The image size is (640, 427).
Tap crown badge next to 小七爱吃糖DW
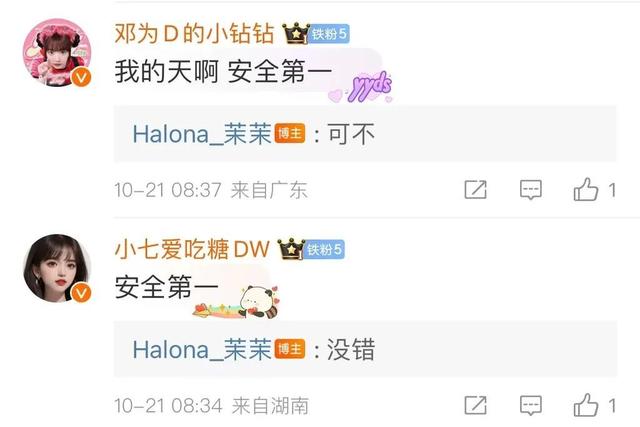point(291,249)
